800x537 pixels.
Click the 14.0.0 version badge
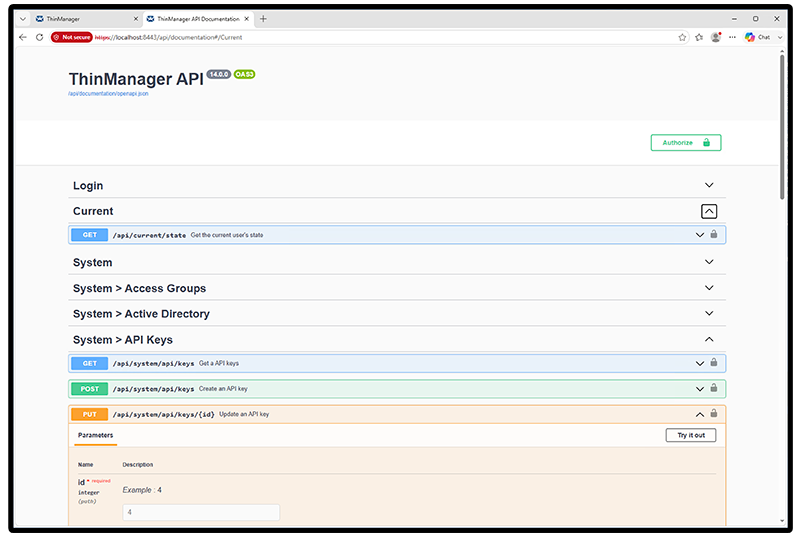(219, 74)
